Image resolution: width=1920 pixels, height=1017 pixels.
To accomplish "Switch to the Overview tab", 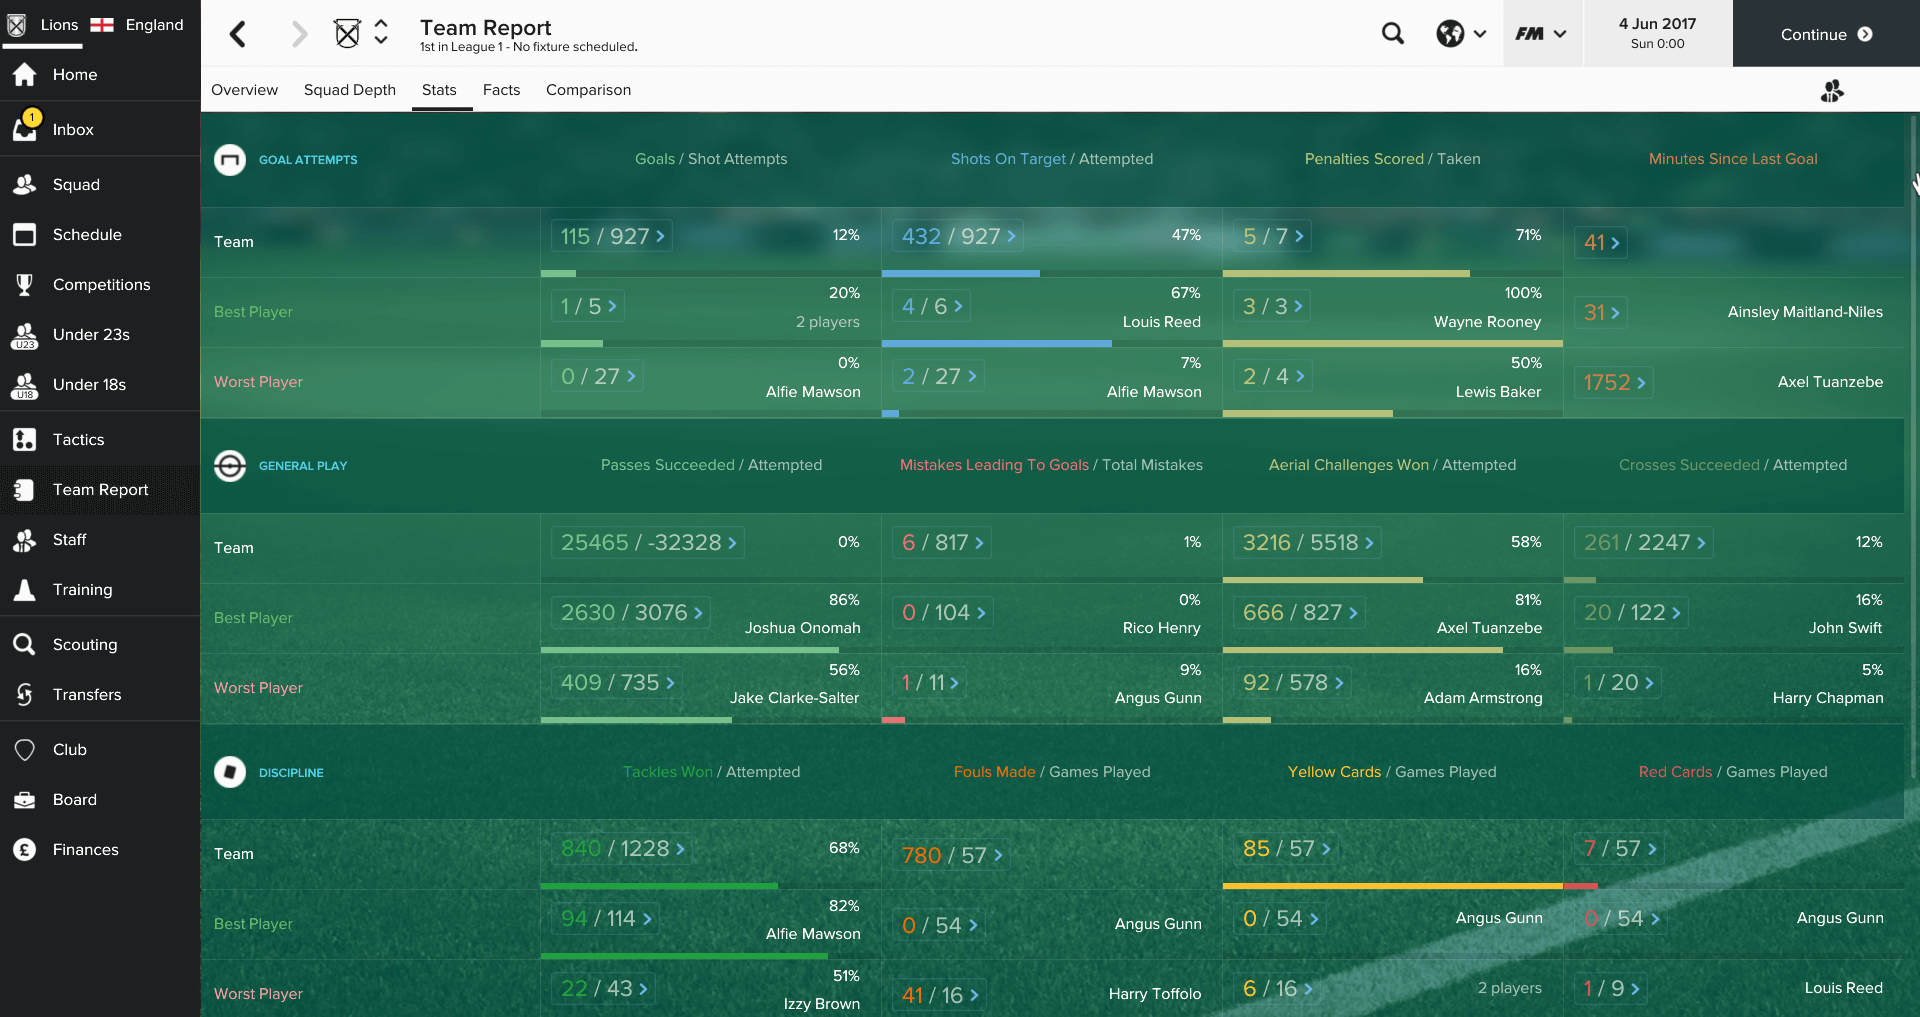I will click(244, 90).
